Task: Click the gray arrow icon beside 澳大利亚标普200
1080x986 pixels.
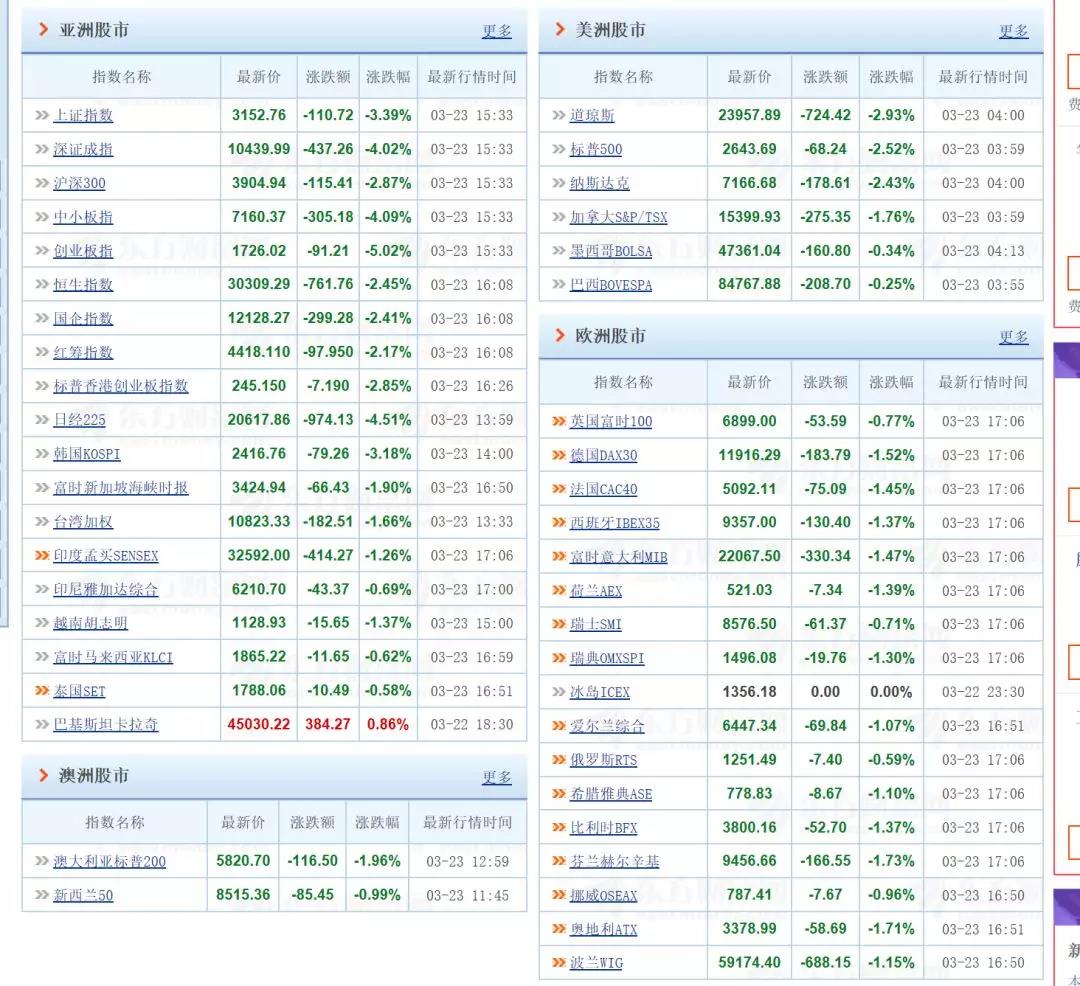Action: [41, 861]
